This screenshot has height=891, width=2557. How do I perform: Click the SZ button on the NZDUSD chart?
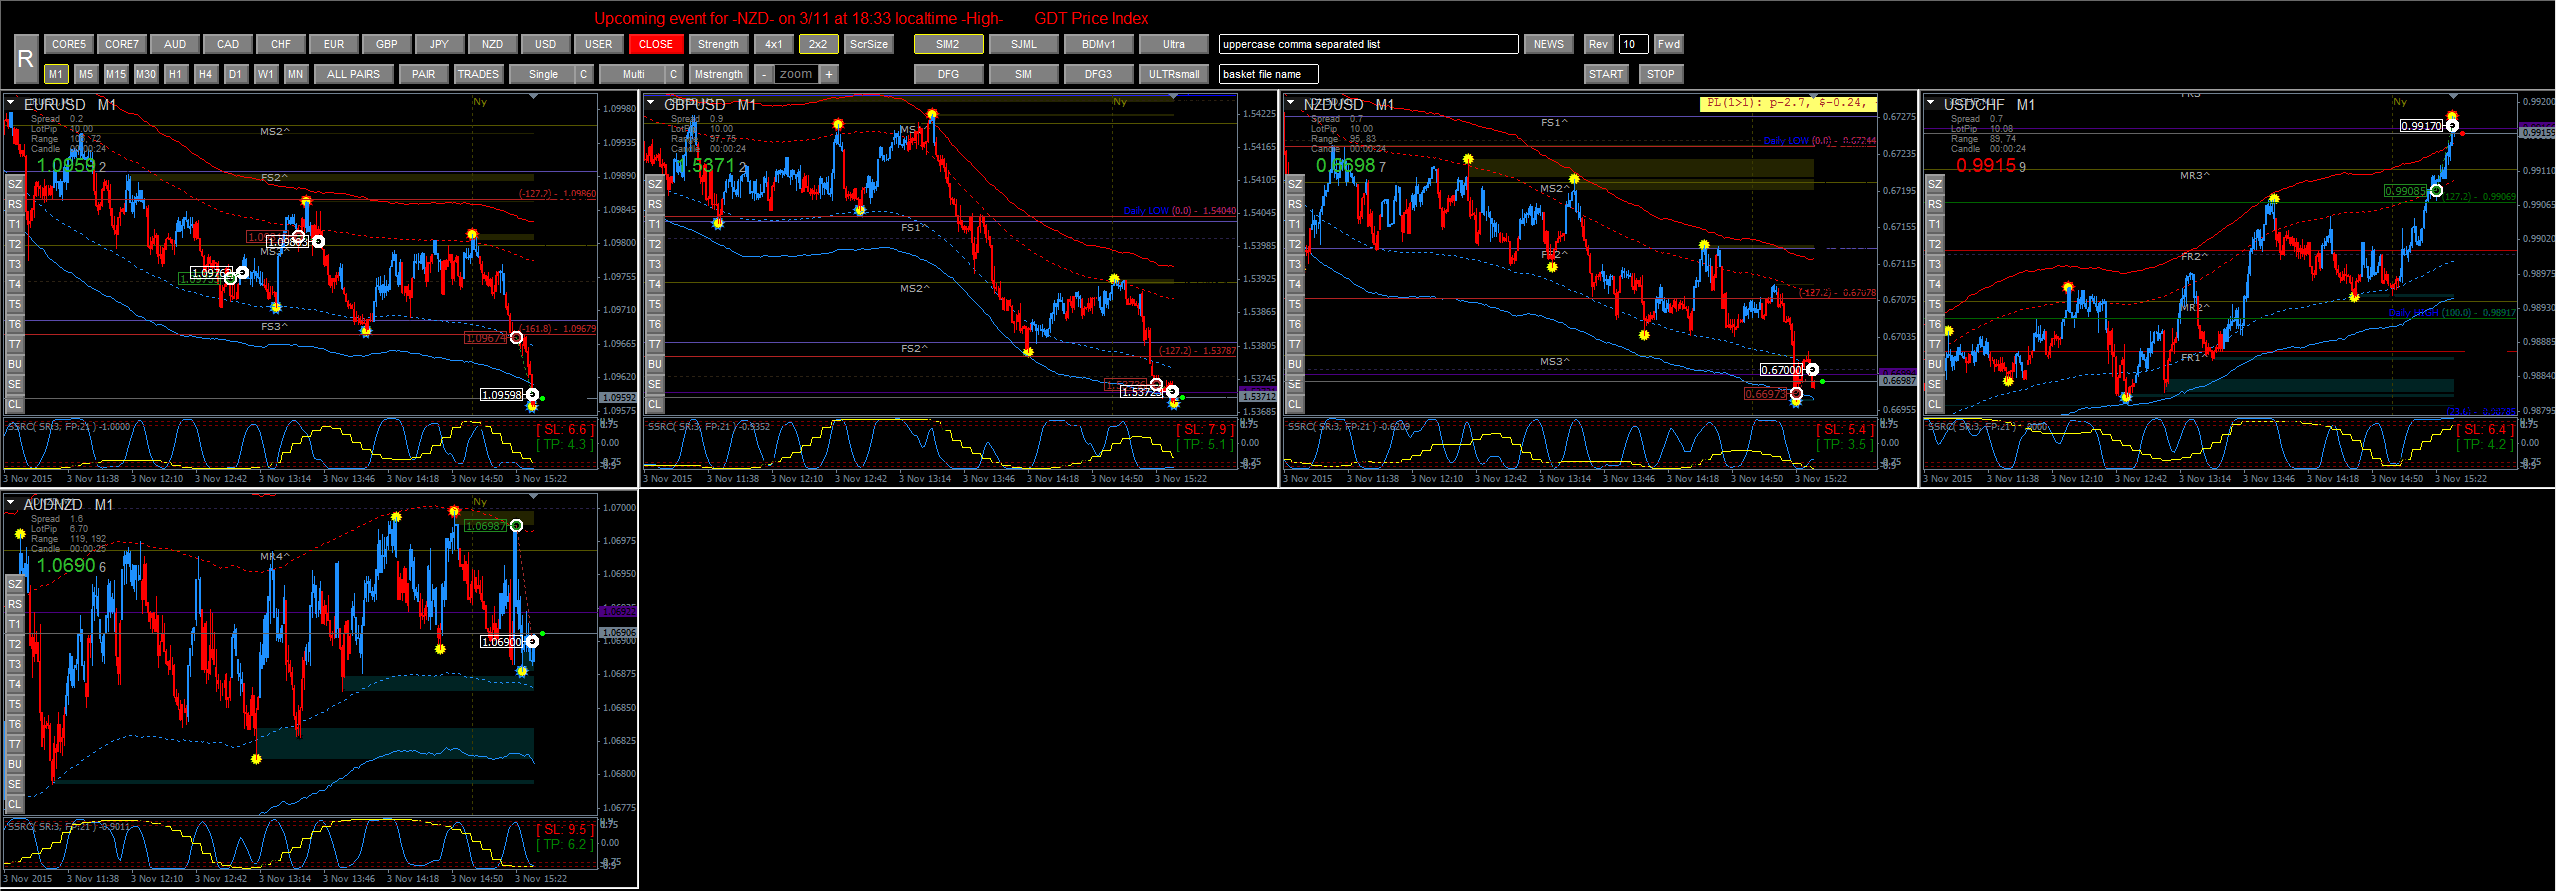1295,184
